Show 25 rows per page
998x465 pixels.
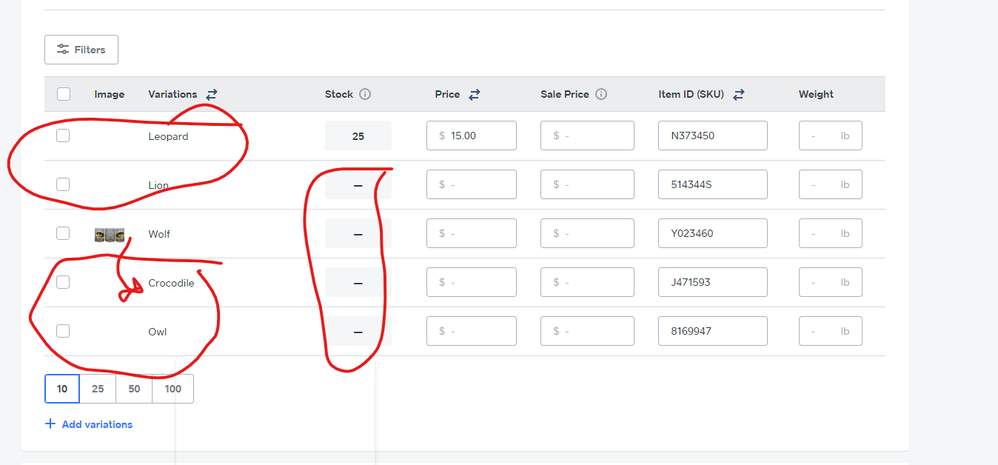tap(97, 389)
